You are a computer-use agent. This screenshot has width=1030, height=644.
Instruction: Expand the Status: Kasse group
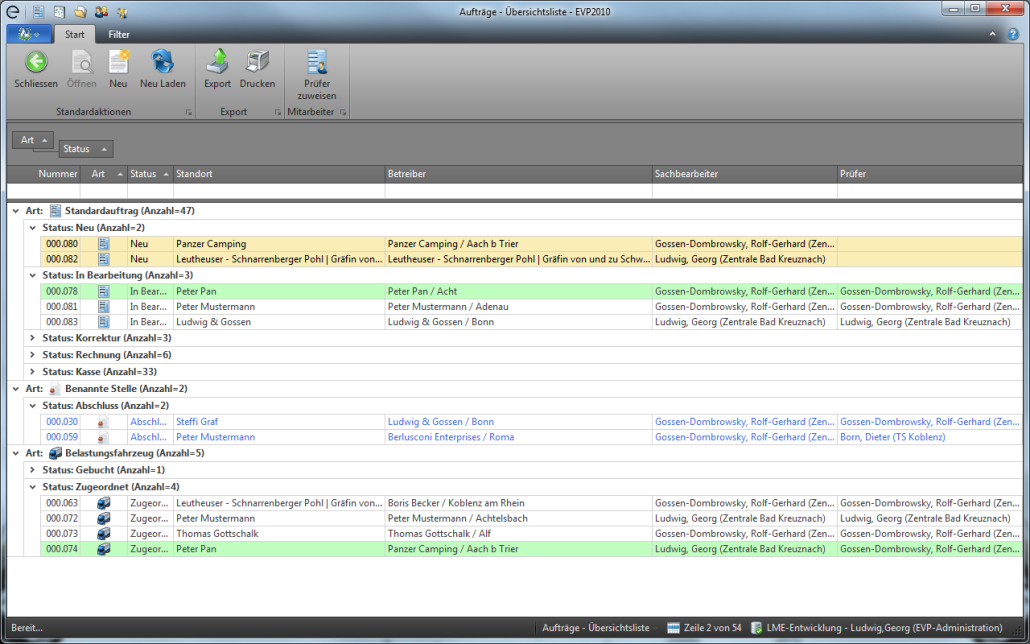(x=32, y=372)
